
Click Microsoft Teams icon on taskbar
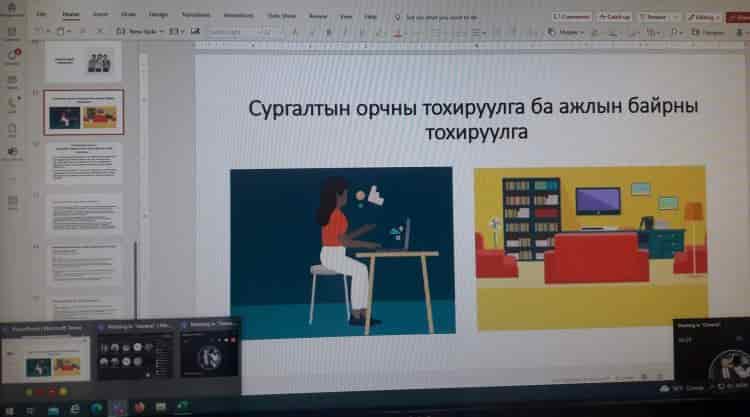118,408
